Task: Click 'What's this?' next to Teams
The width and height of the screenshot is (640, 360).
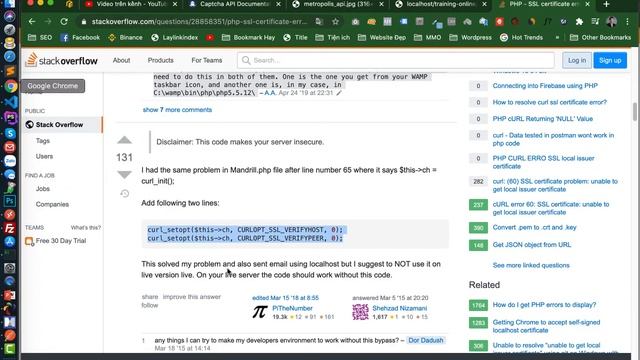Action: coord(86,228)
